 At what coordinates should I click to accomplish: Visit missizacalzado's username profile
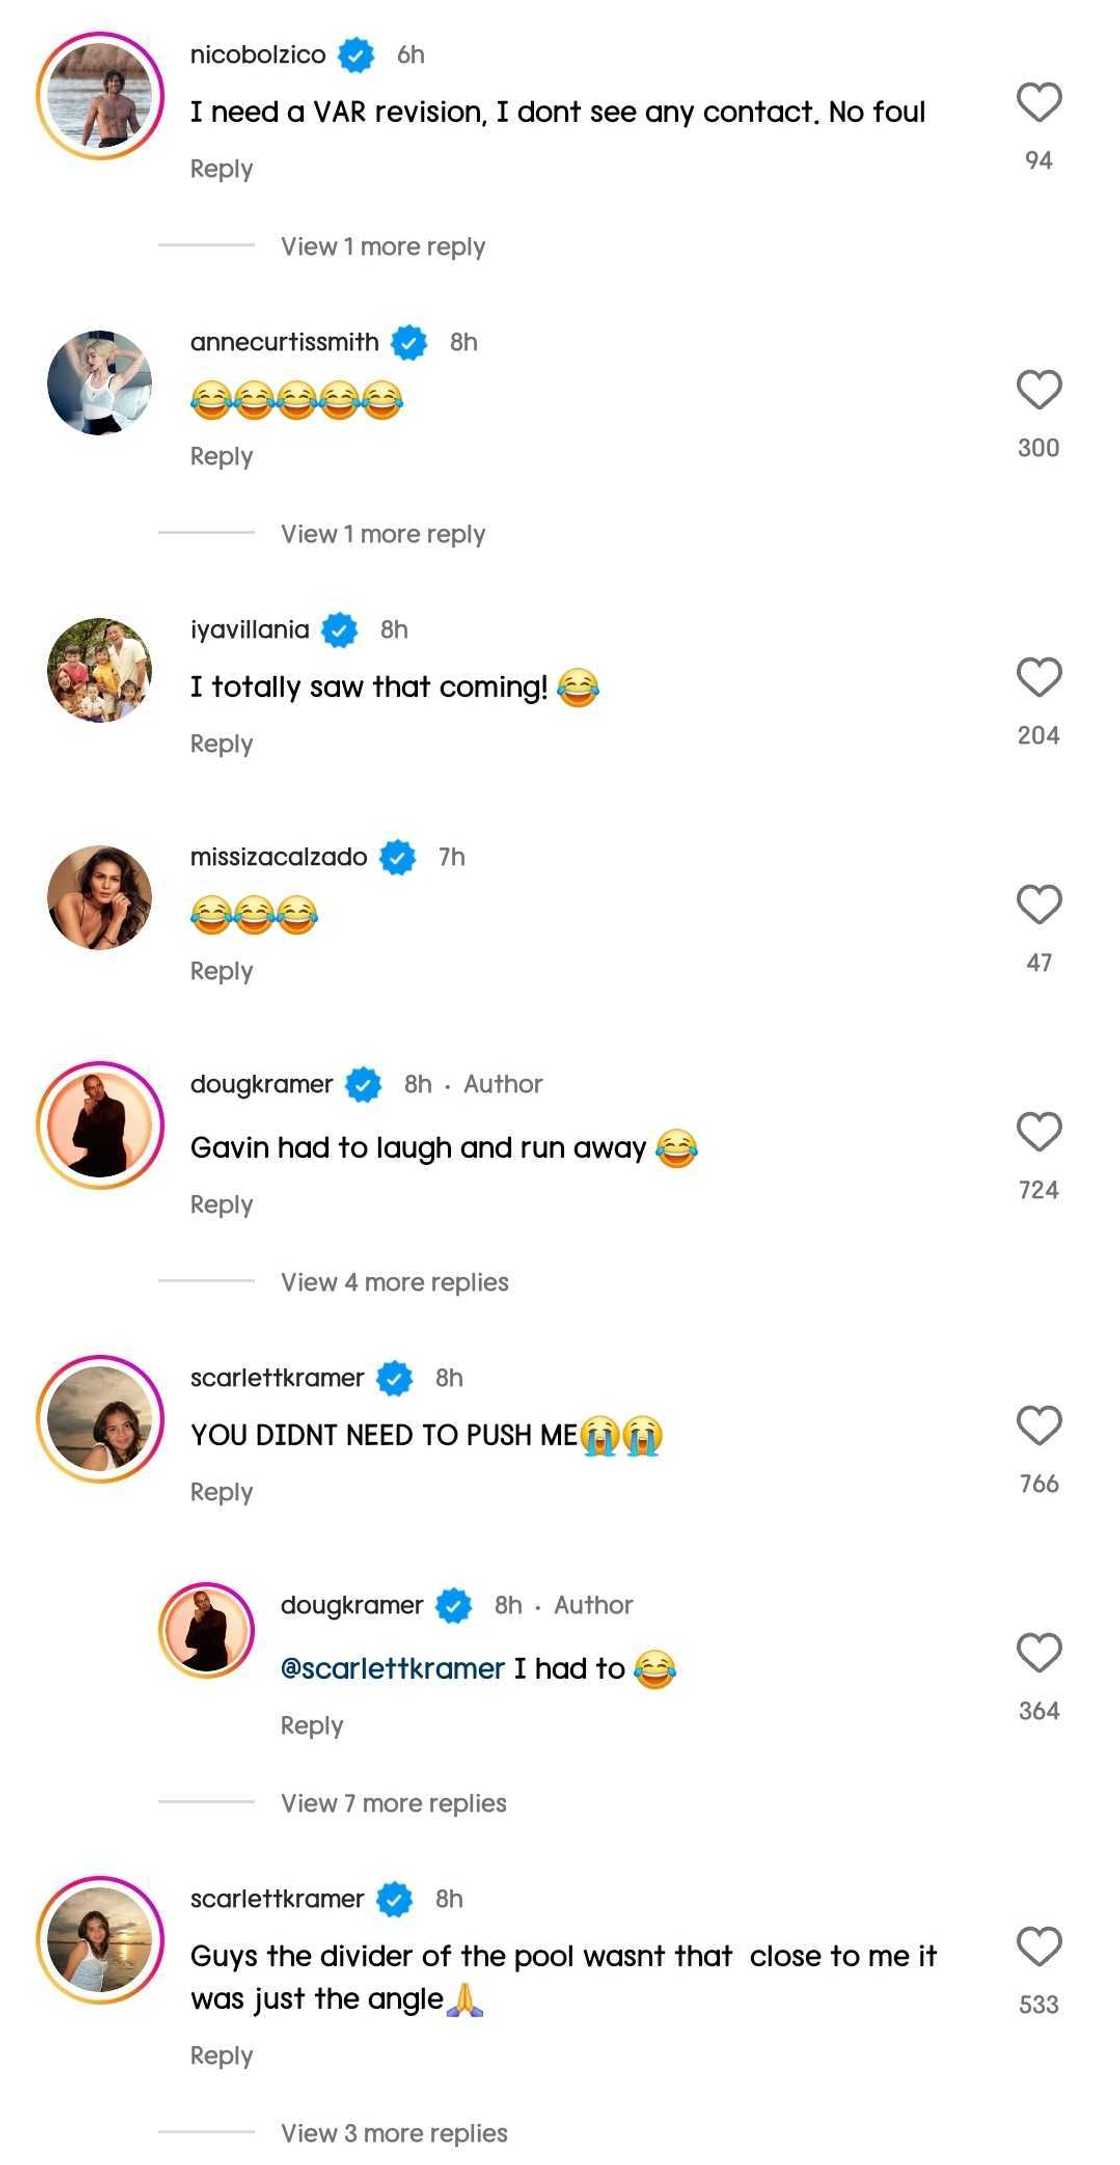coord(278,857)
